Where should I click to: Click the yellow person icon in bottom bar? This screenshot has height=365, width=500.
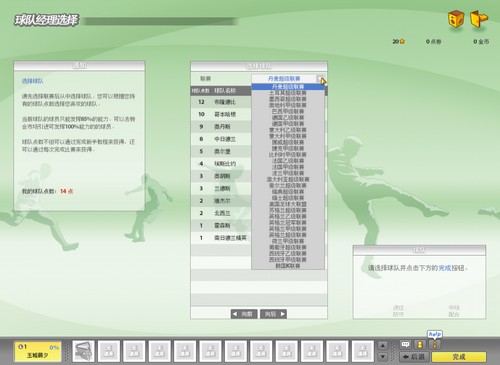point(420,344)
